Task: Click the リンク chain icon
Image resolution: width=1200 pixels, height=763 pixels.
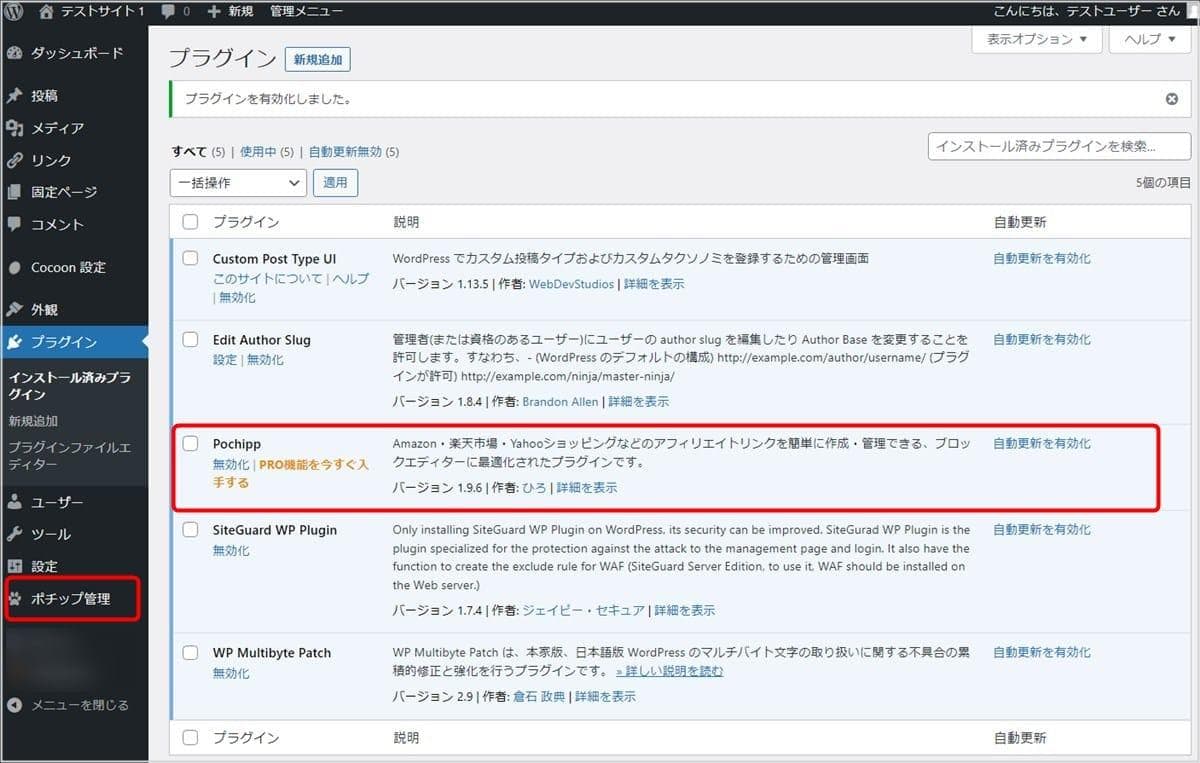Action: [15, 160]
